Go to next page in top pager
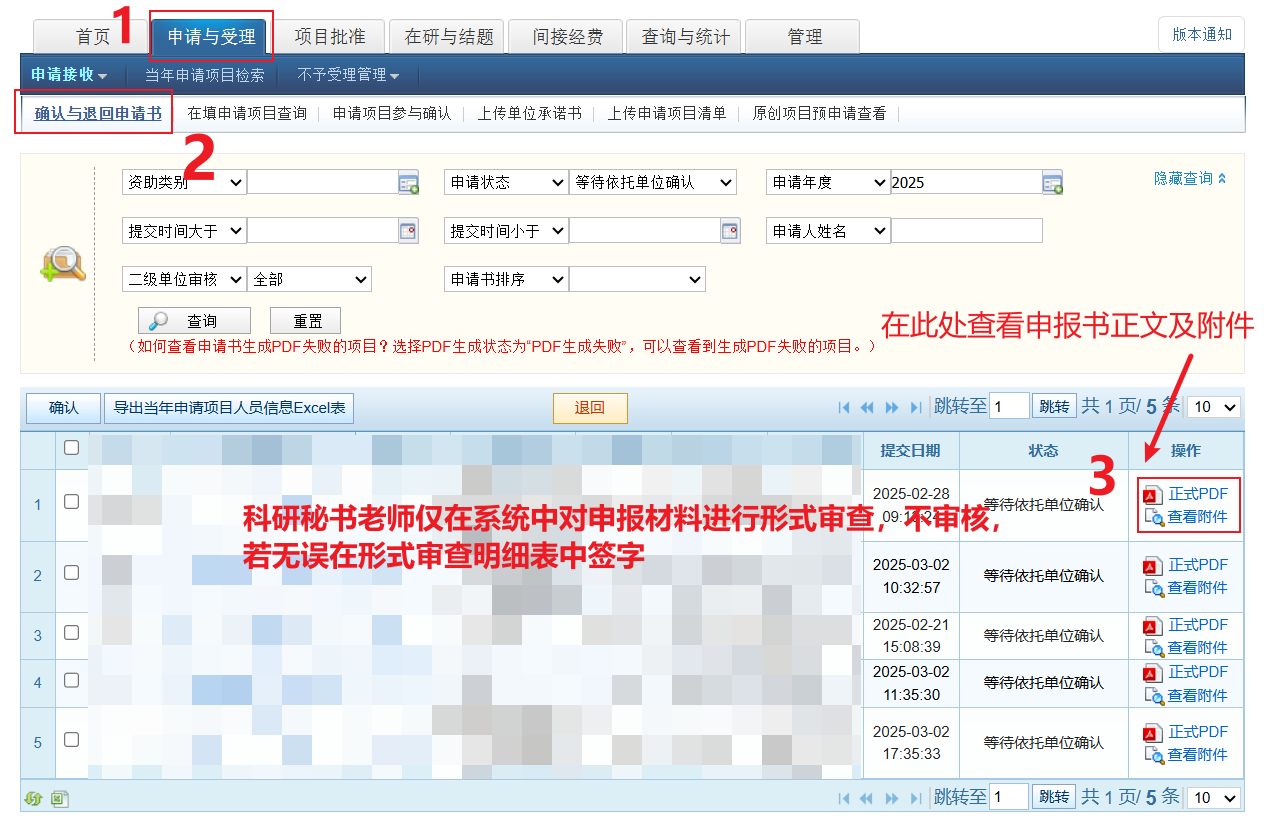This screenshot has width=1264, height=818. pos(892,407)
